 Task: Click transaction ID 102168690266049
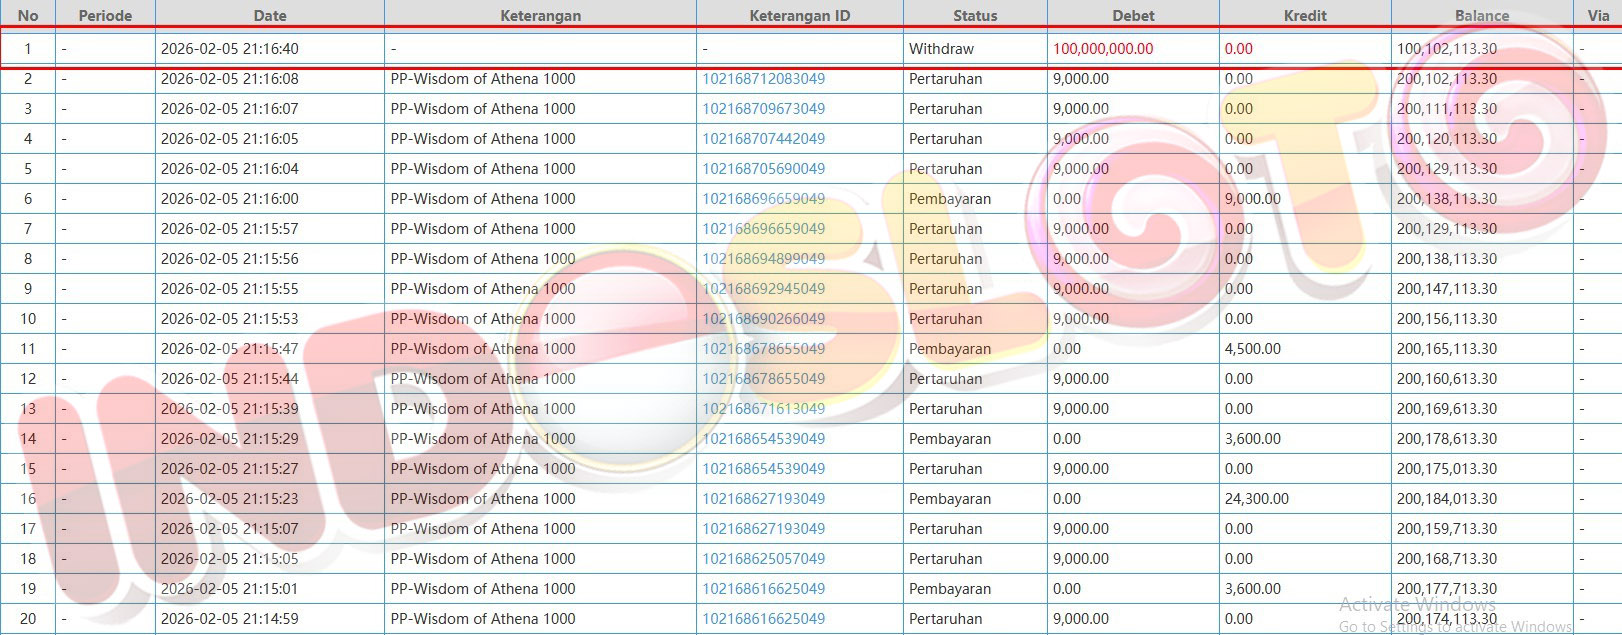[763, 319]
